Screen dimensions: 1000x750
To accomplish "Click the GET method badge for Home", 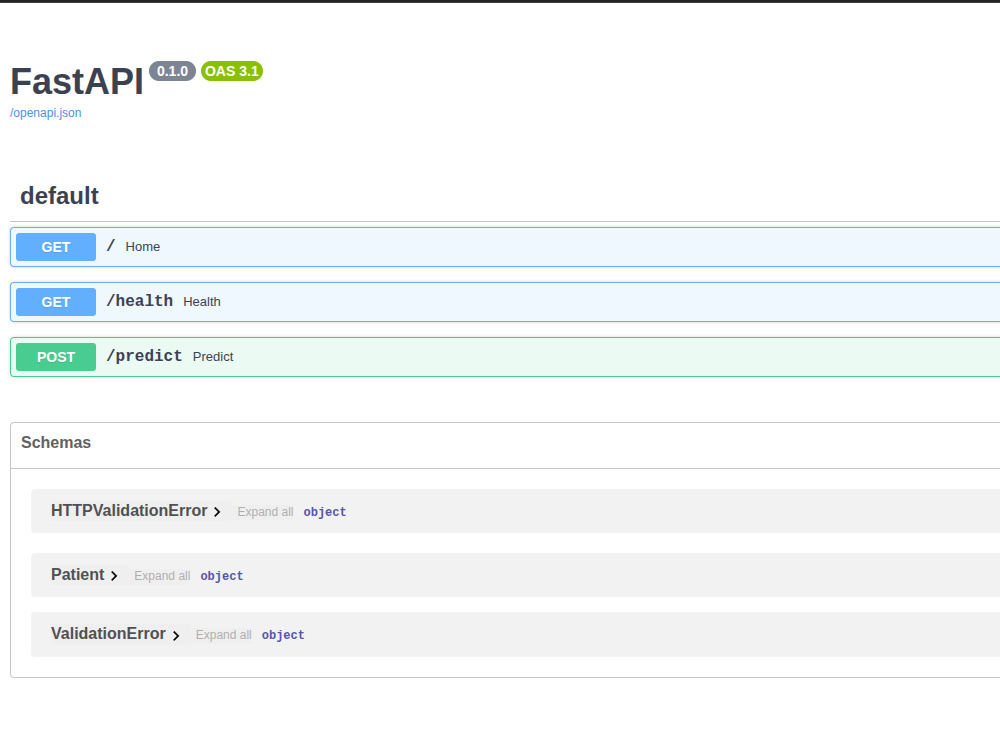I will click(56, 247).
